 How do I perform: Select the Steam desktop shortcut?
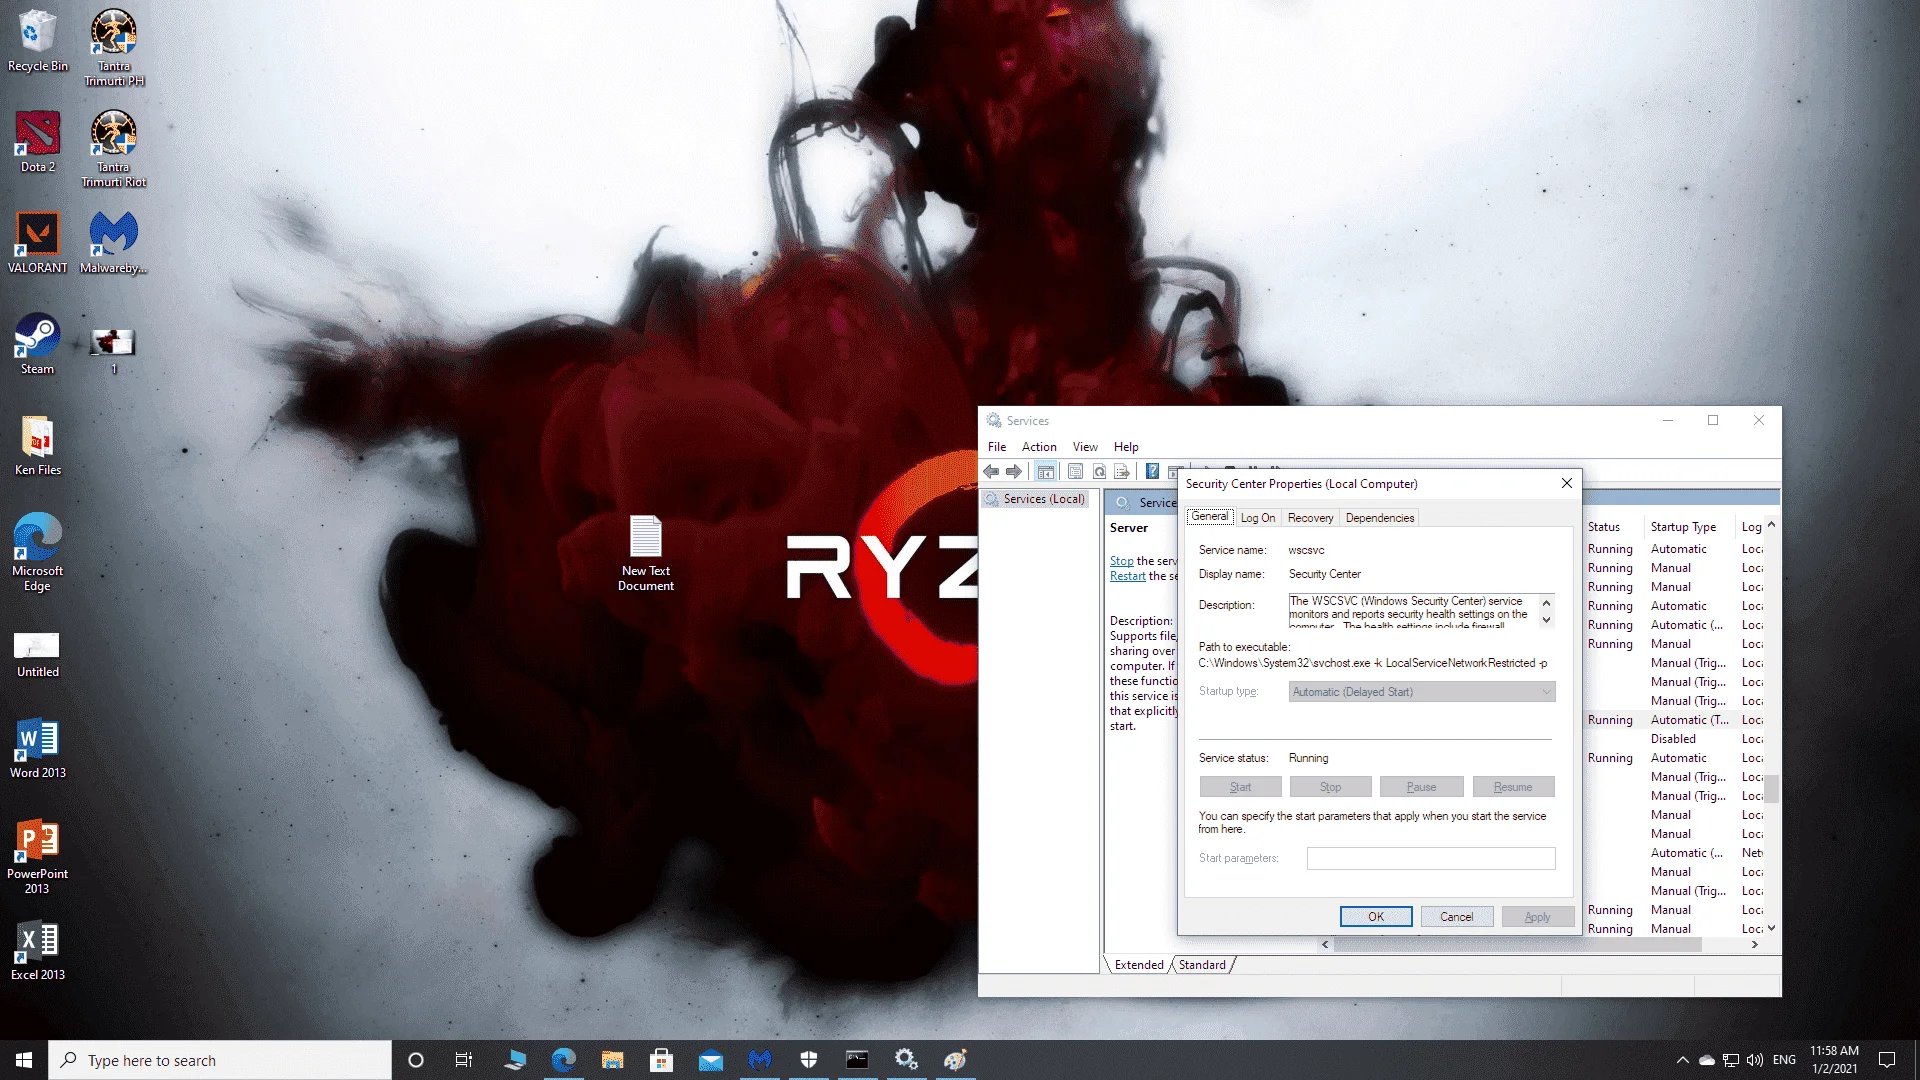point(38,344)
